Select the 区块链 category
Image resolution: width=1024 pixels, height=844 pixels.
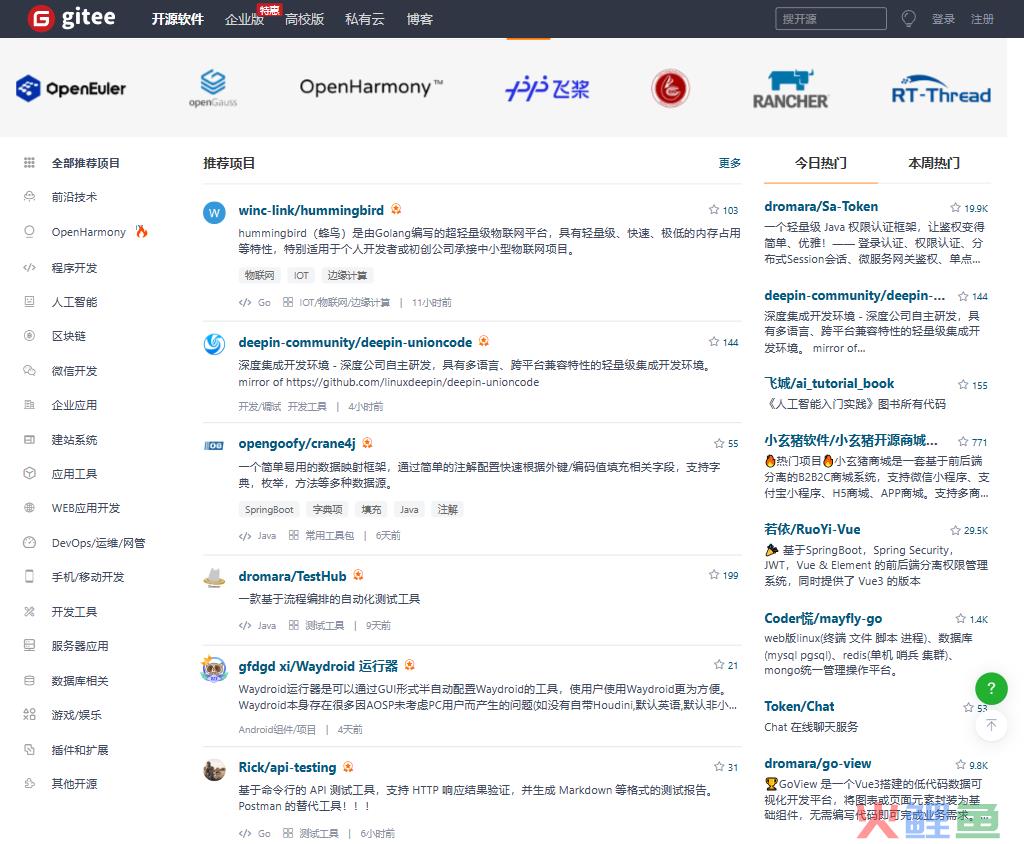(x=69, y=336)
